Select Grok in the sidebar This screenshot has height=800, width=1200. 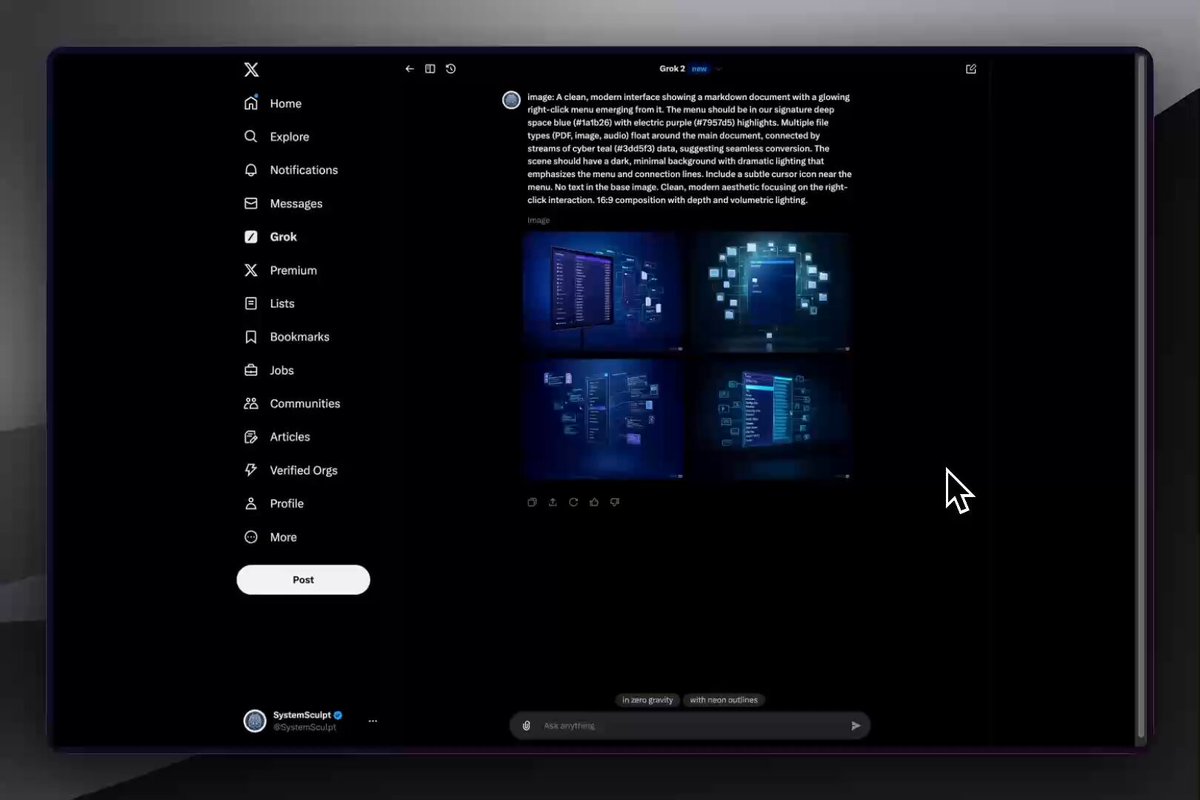pyautogui.click(x=271, y=237)
